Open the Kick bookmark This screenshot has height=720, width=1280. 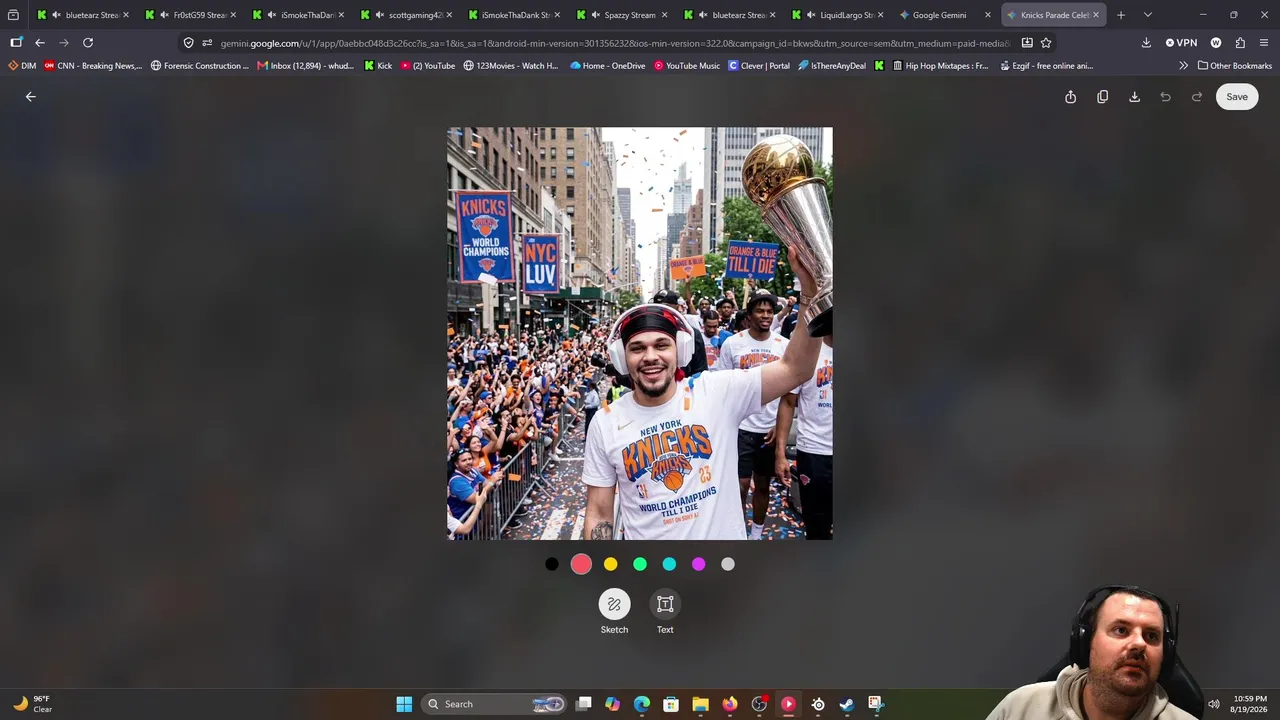point(378,66)
